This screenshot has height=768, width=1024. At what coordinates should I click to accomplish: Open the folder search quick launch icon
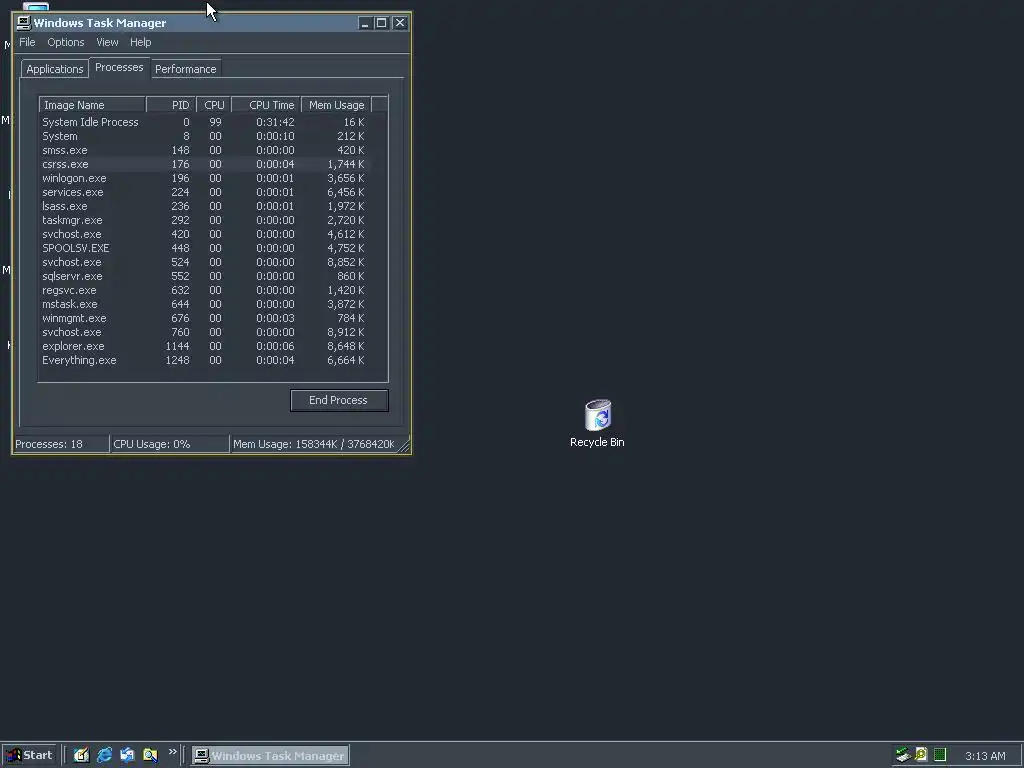coord(150,755)
